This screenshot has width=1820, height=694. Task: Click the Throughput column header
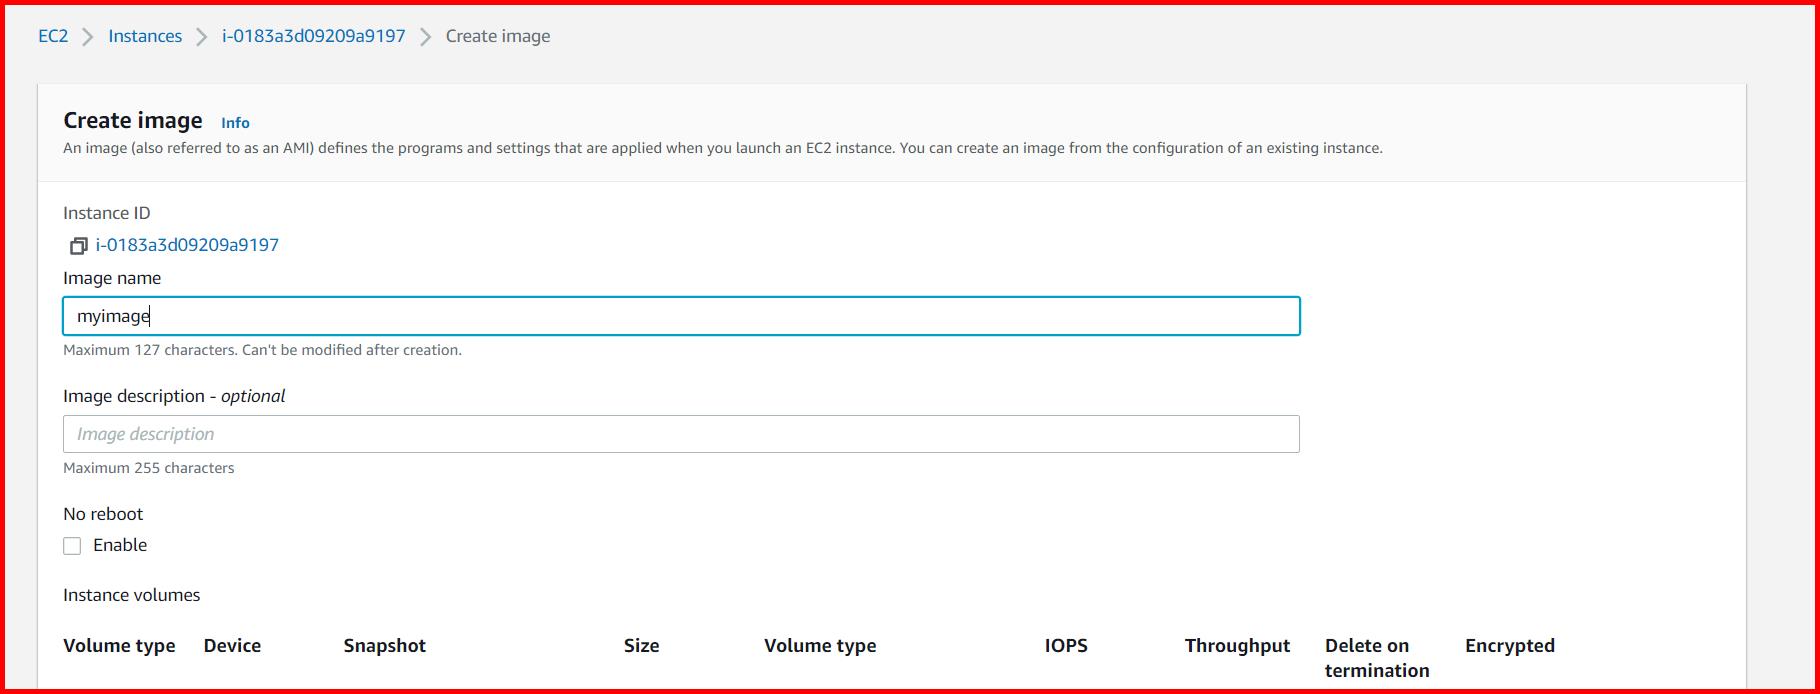click(x=1237, y=646)
